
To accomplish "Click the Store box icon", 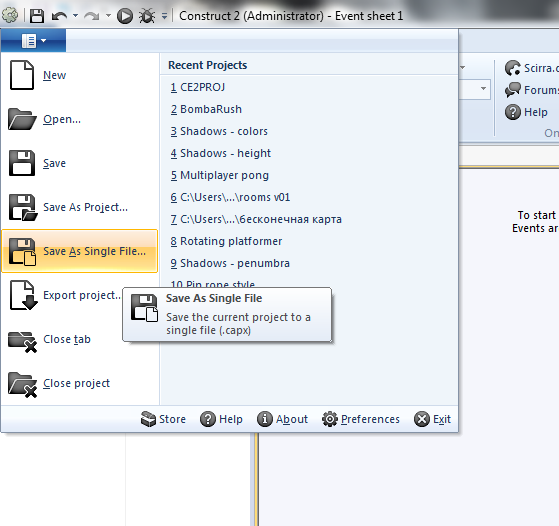I will click(148, 419).
